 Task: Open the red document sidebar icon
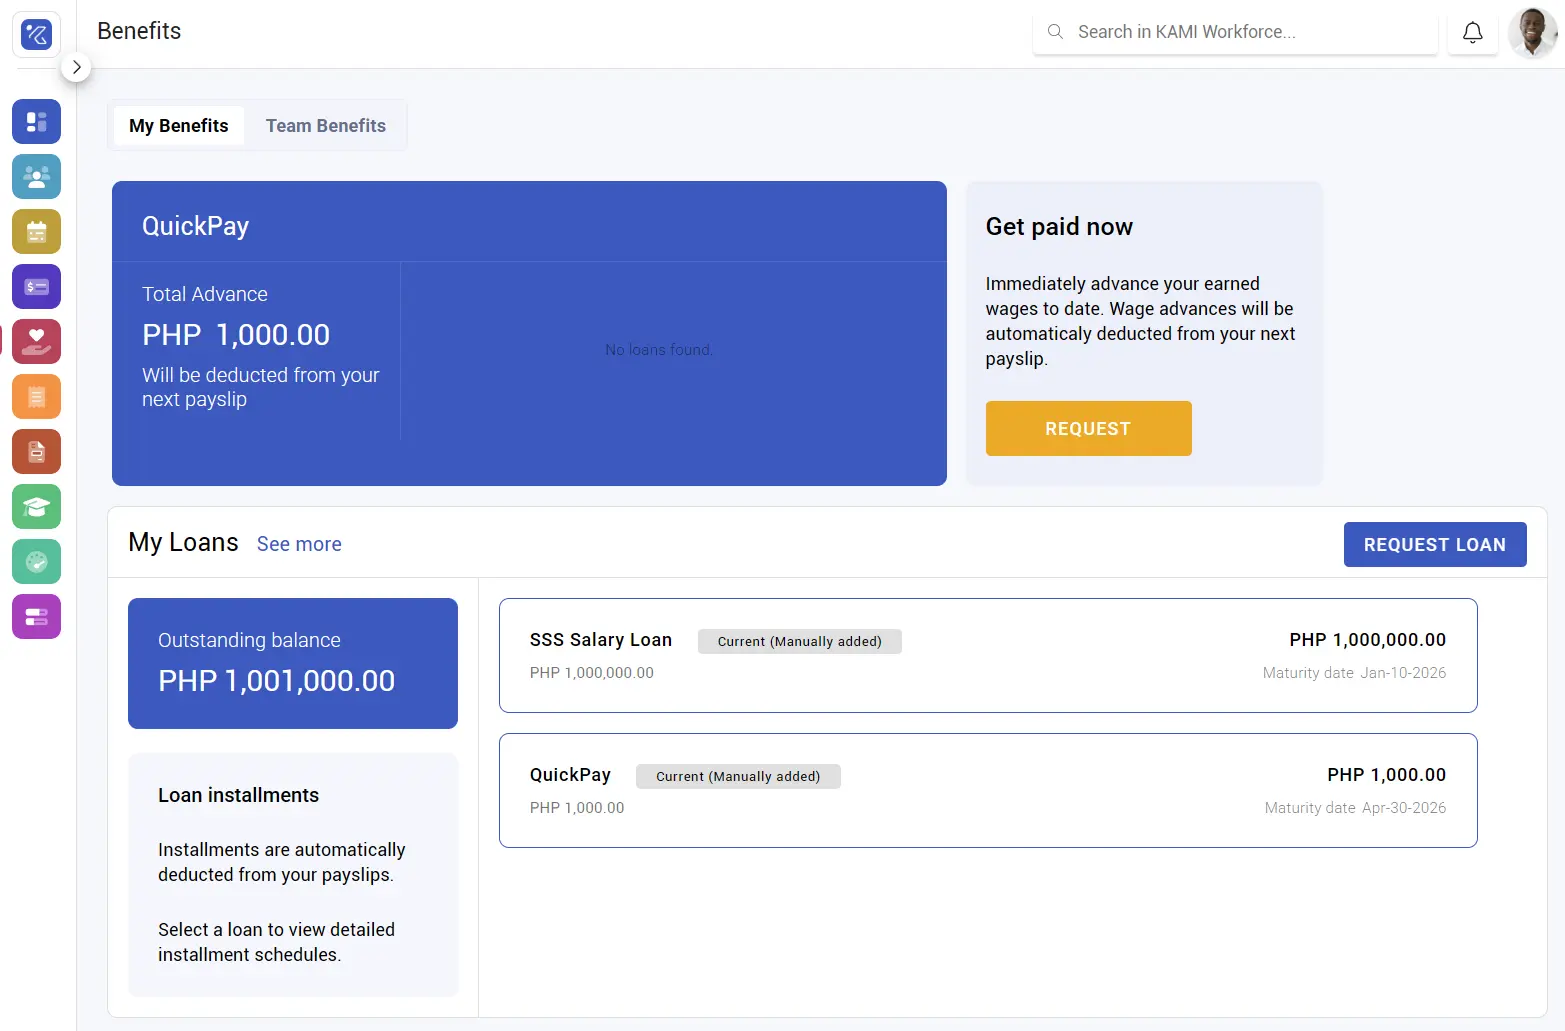[36, 452]
